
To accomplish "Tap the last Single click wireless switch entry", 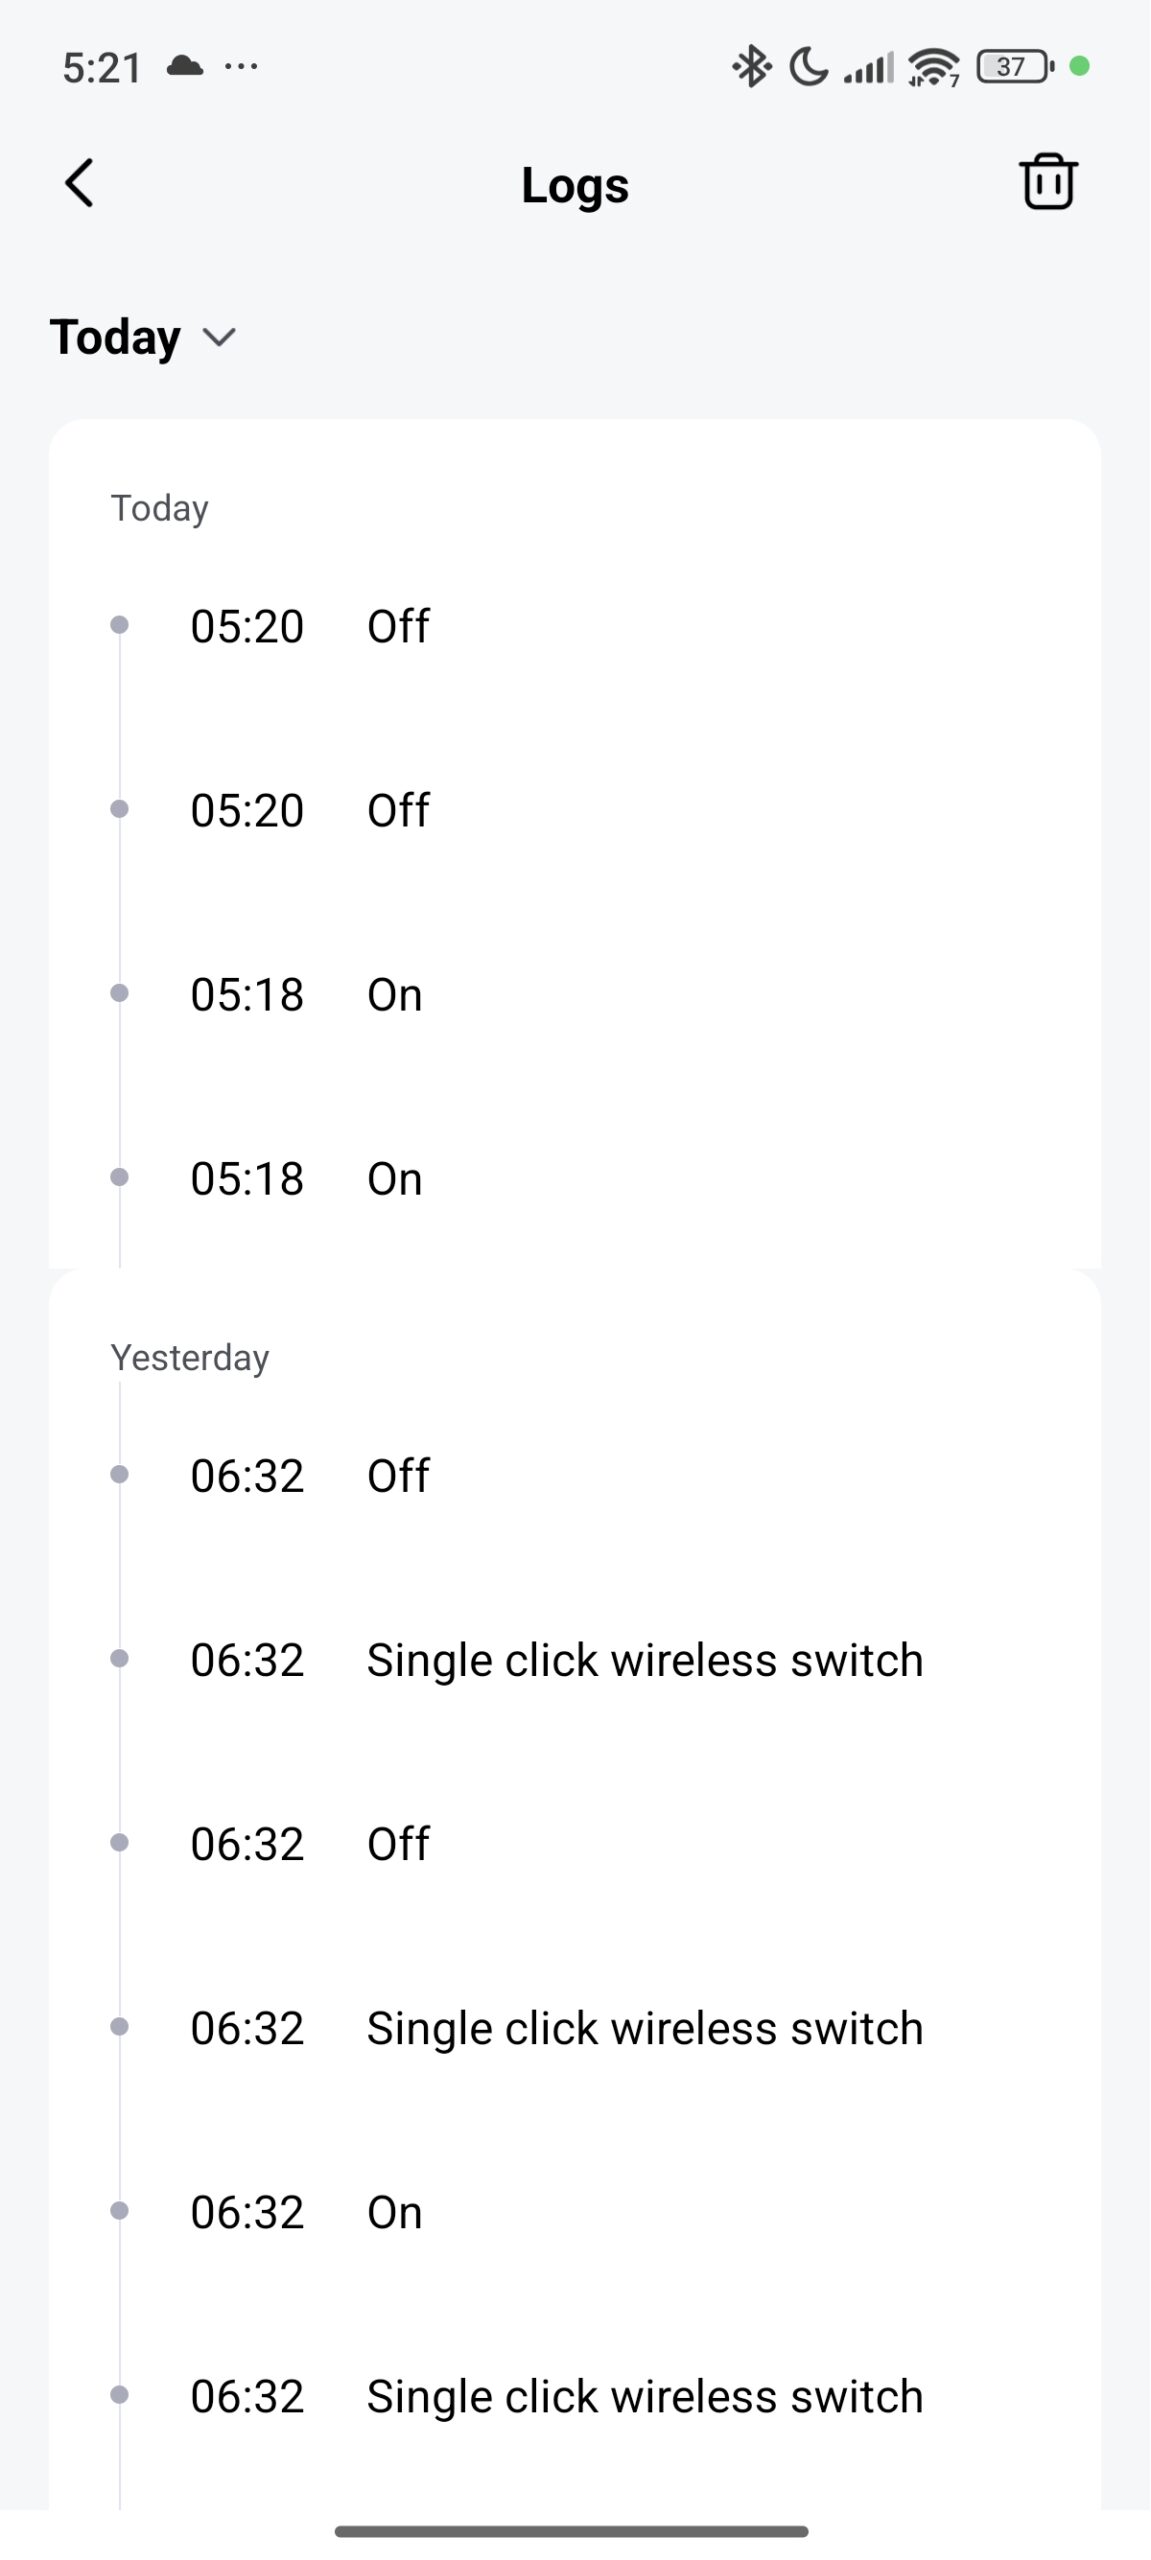I will pyautogui.click(x=644, y=2396).
